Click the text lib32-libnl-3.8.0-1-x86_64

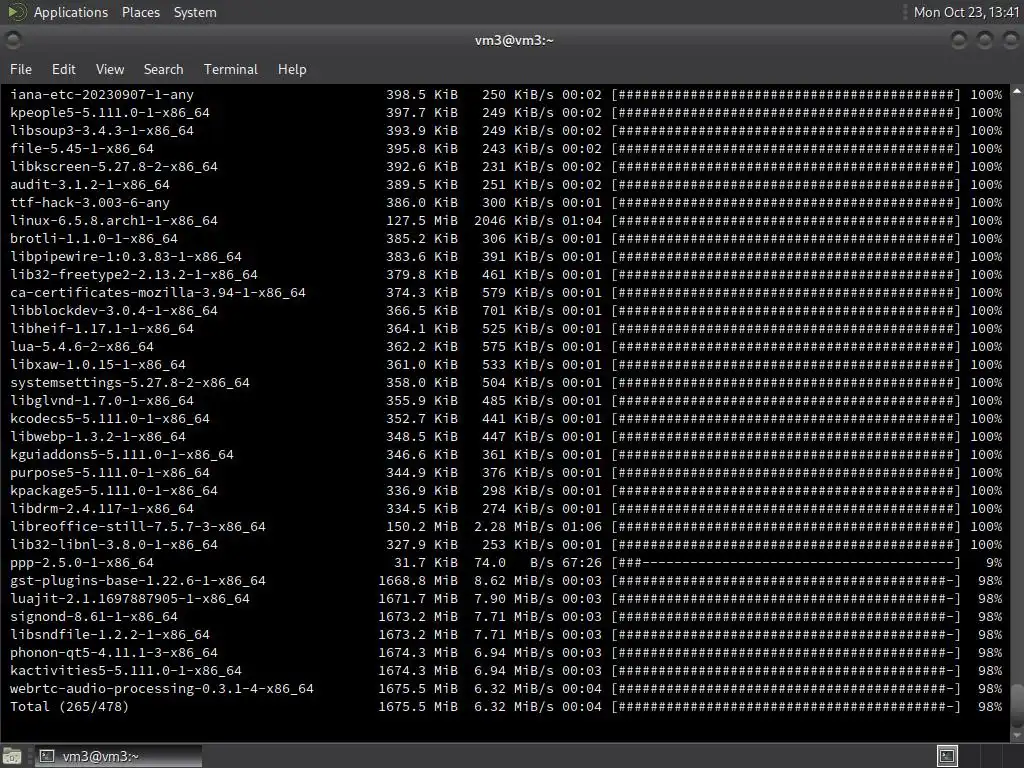coord(114,545)
